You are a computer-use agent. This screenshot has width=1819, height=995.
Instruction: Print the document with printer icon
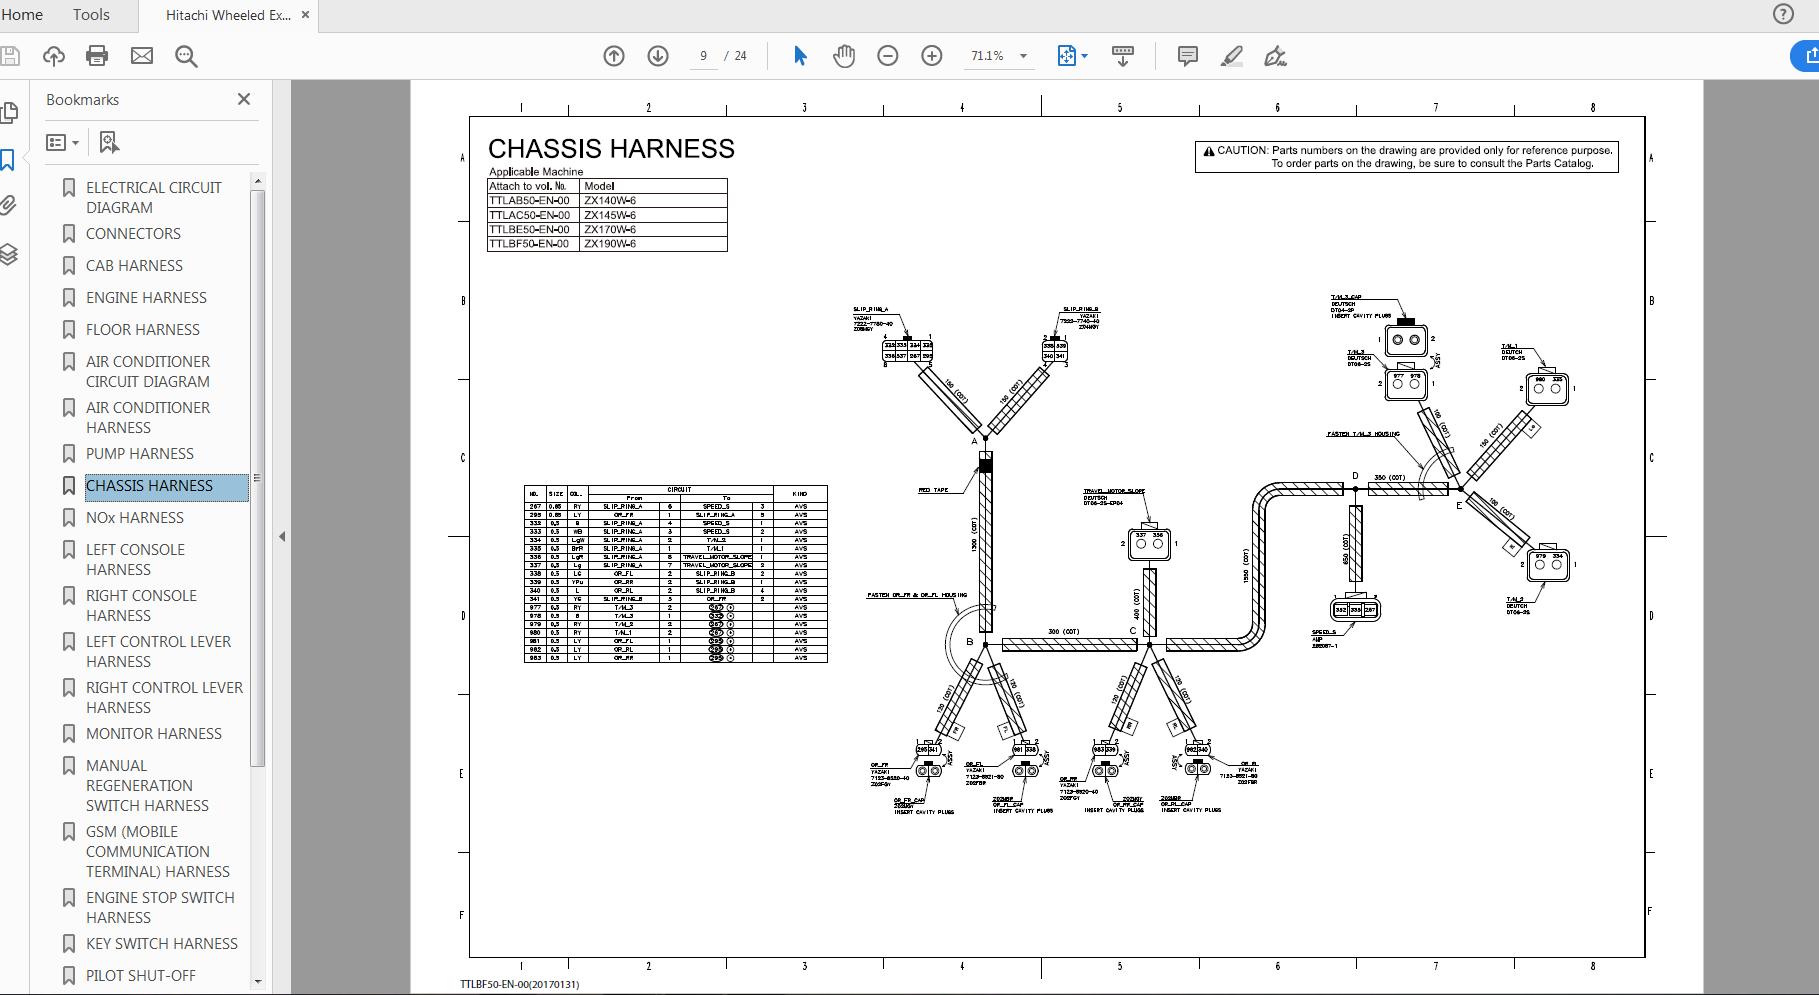pyautogui.click(x=97, y=56)
